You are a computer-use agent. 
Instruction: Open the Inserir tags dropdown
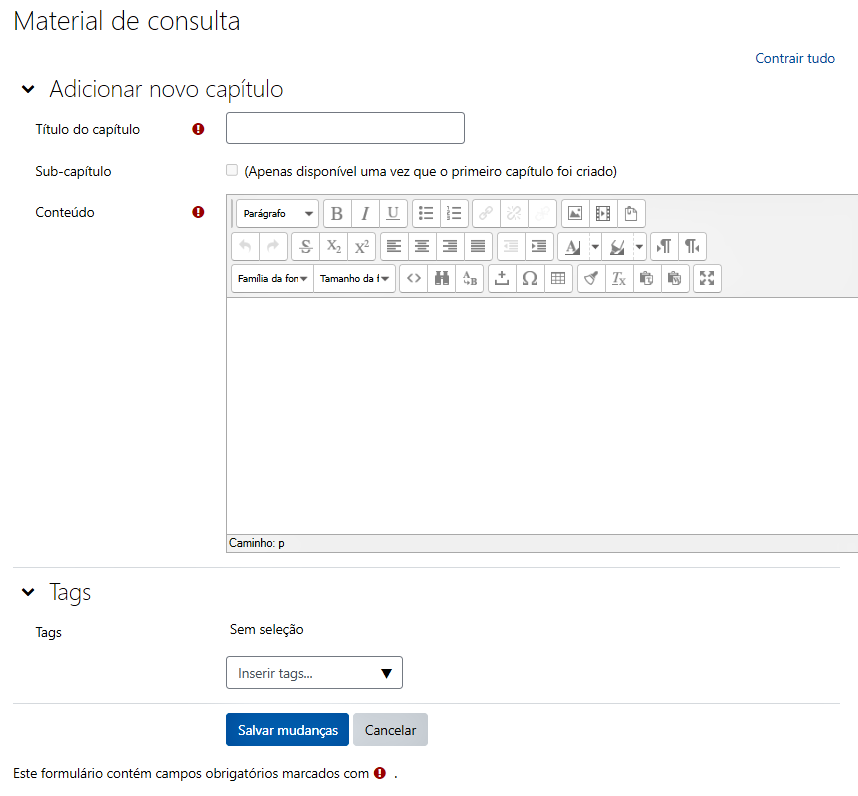pos(314,672)
